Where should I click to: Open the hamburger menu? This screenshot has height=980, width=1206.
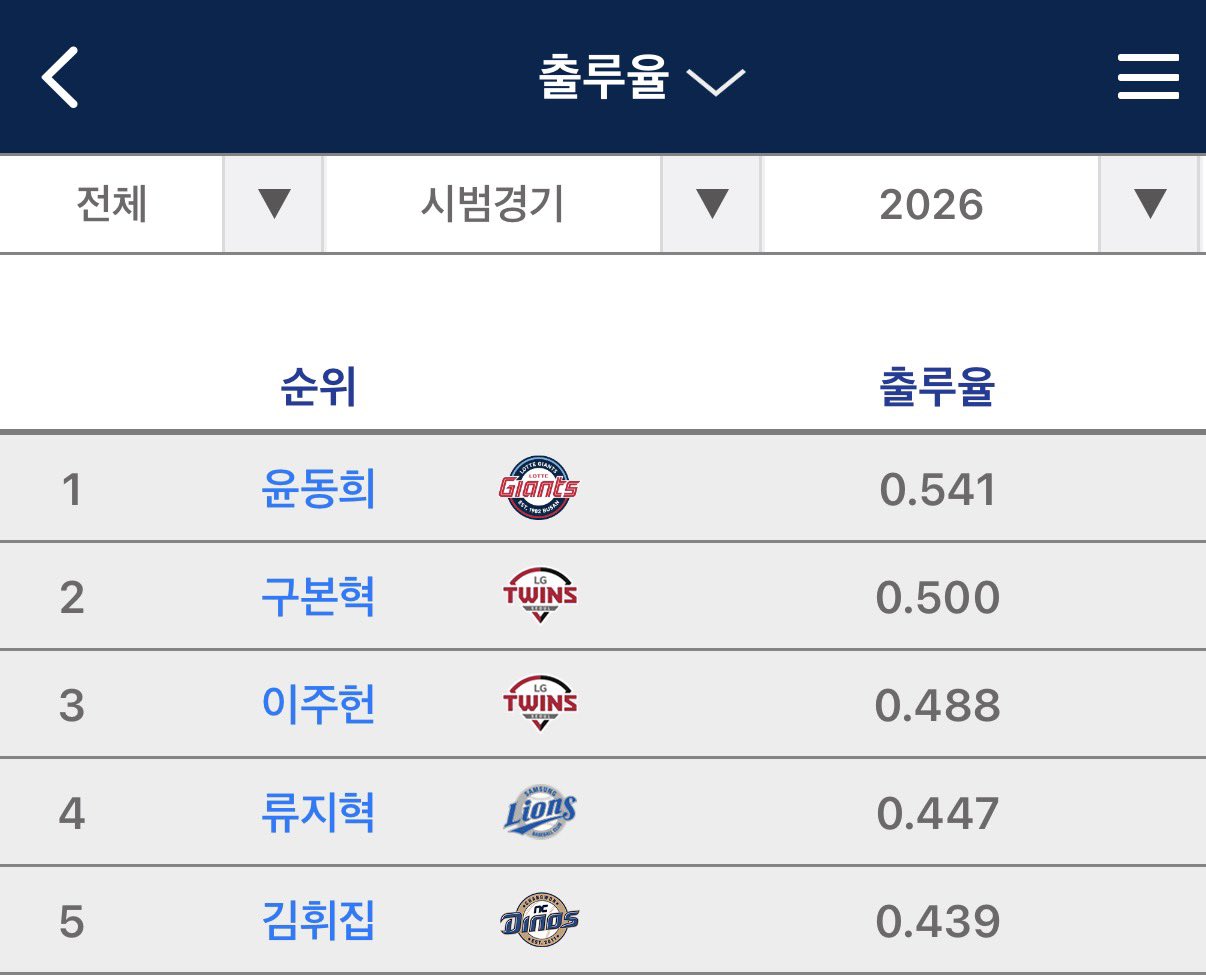(1148, 78)
